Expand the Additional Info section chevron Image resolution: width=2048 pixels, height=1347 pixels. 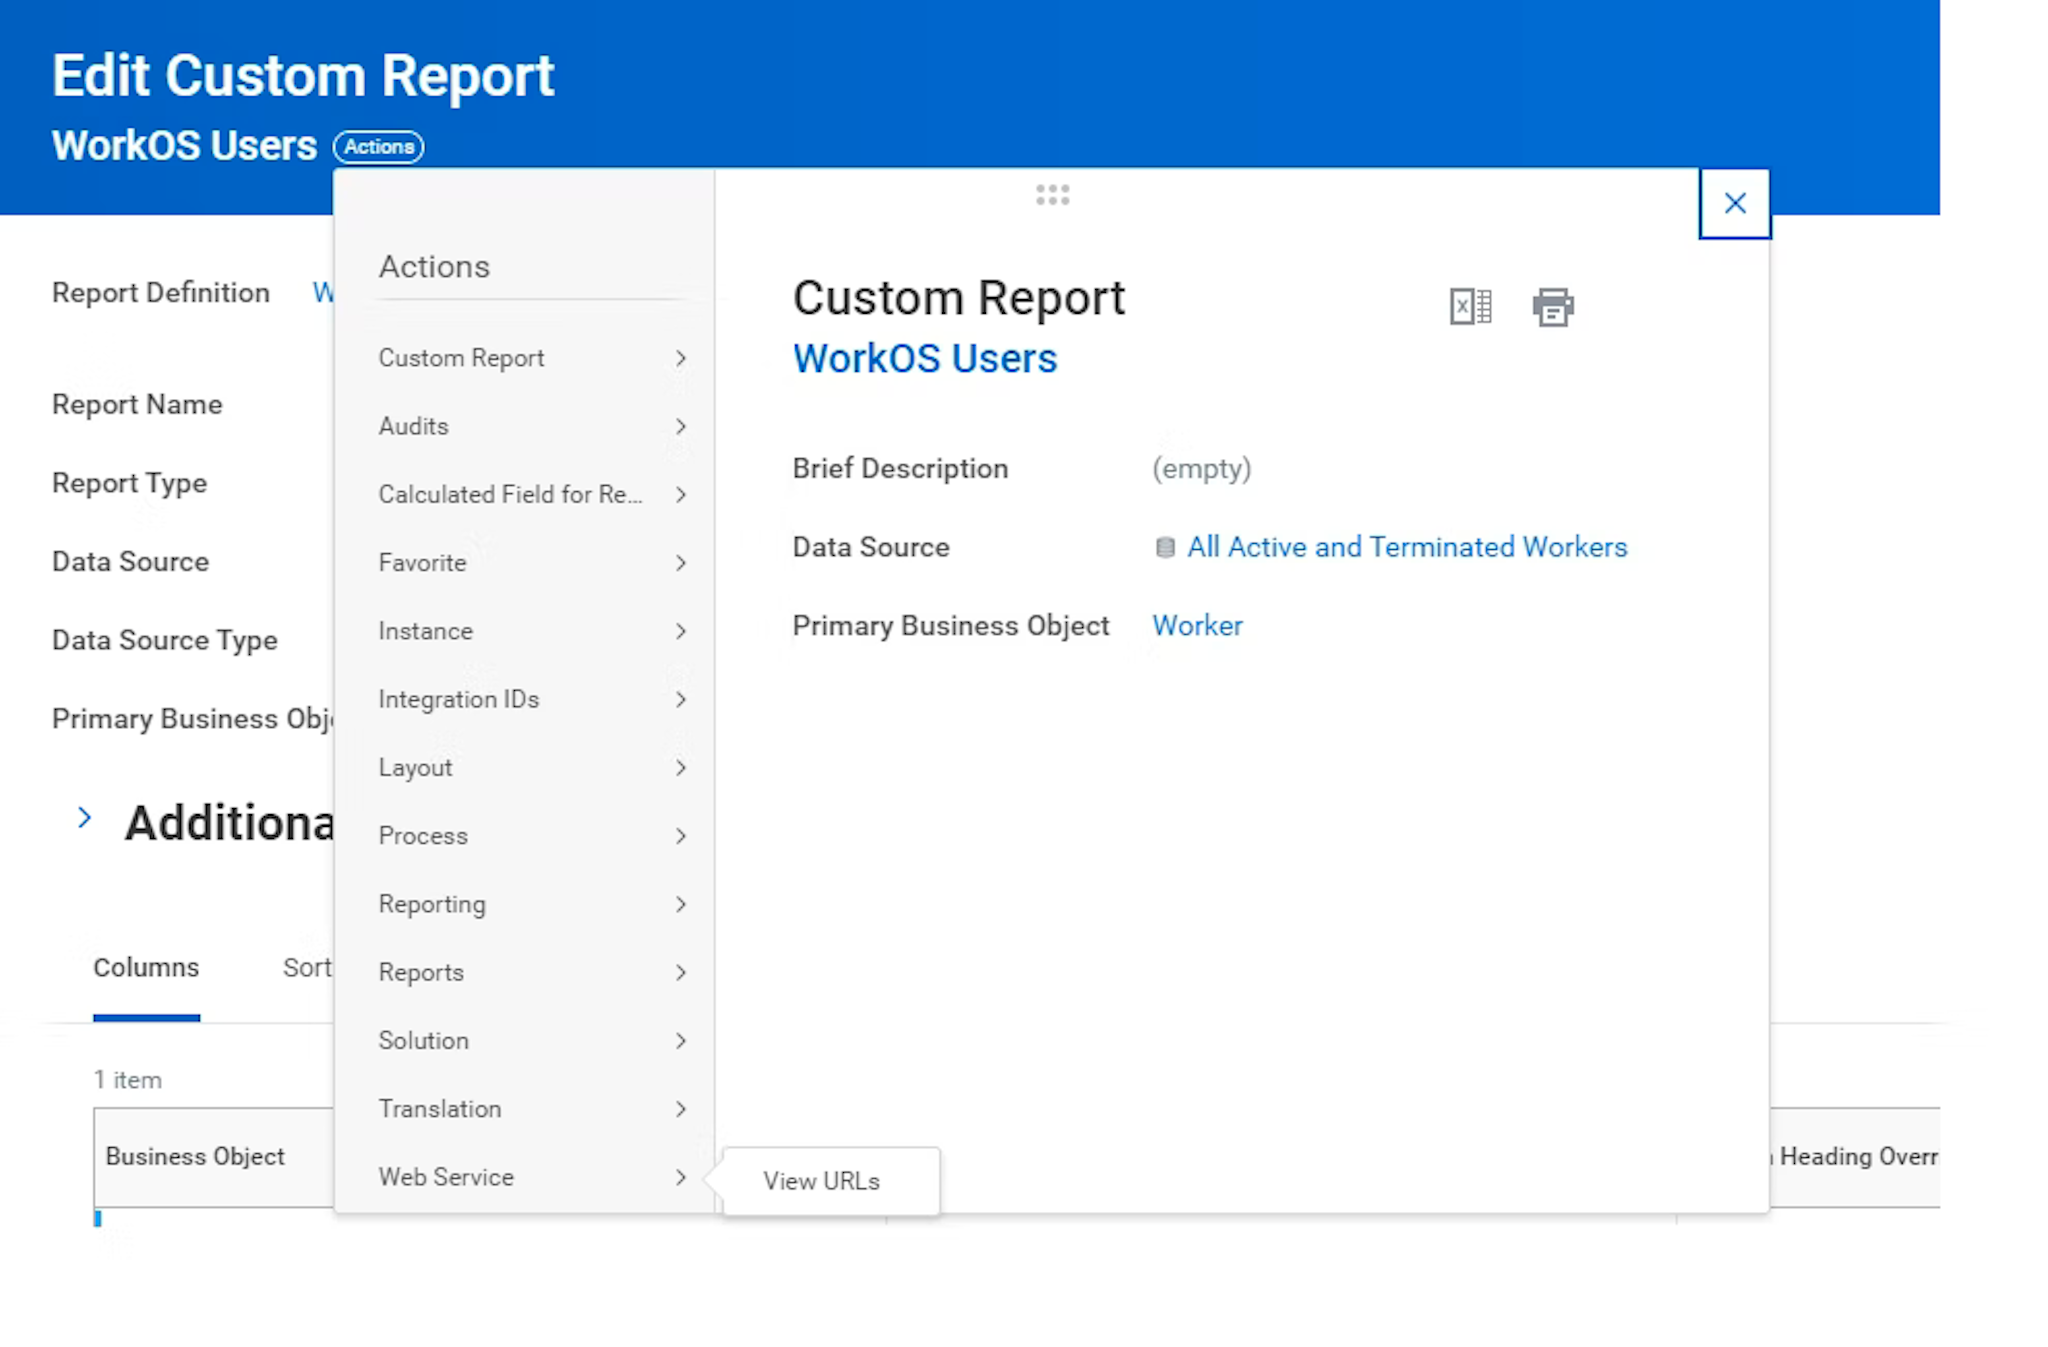click(85, 819)
